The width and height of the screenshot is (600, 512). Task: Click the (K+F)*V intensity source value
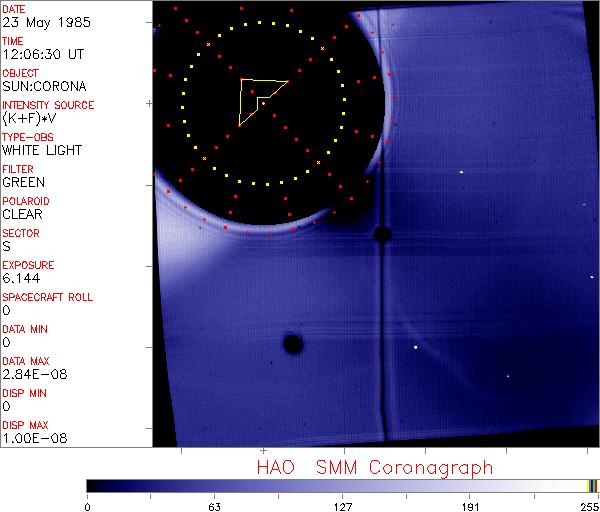click(31, 119)
